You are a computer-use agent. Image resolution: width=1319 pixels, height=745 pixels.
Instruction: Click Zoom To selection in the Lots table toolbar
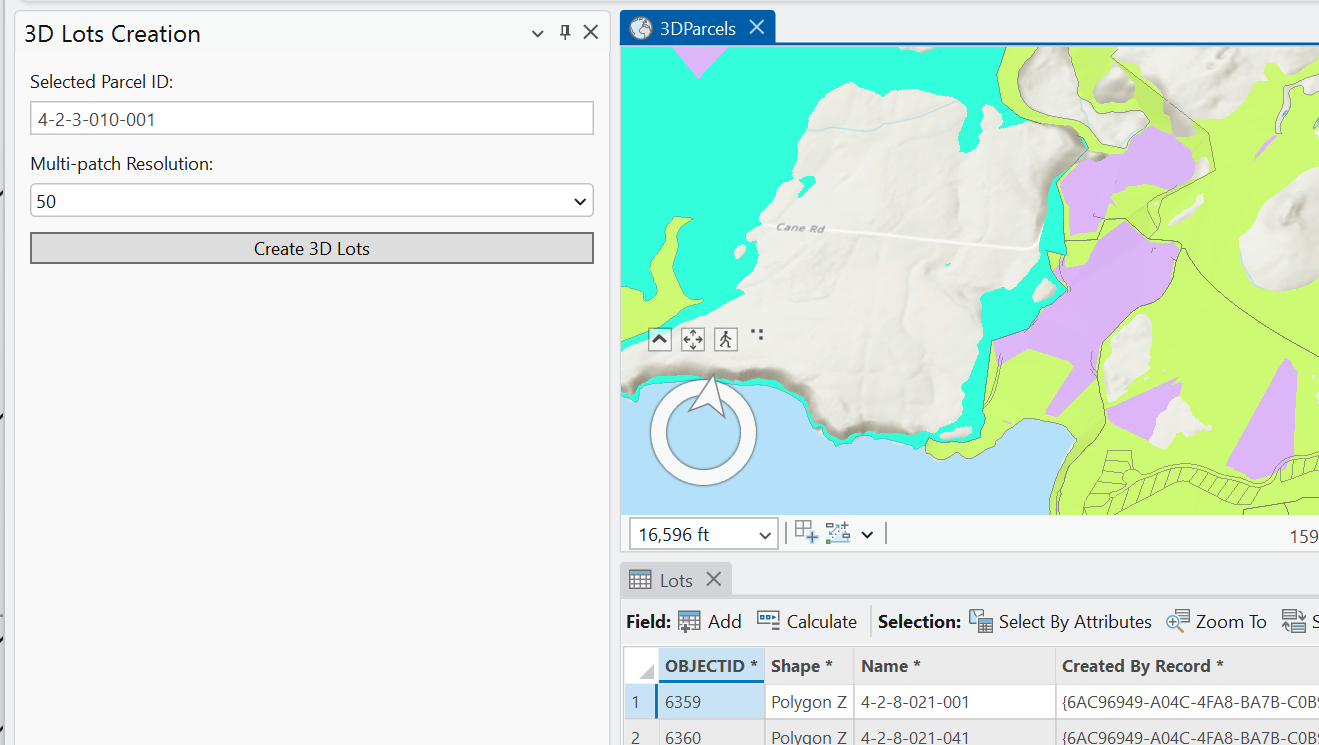click(1216, 621)
